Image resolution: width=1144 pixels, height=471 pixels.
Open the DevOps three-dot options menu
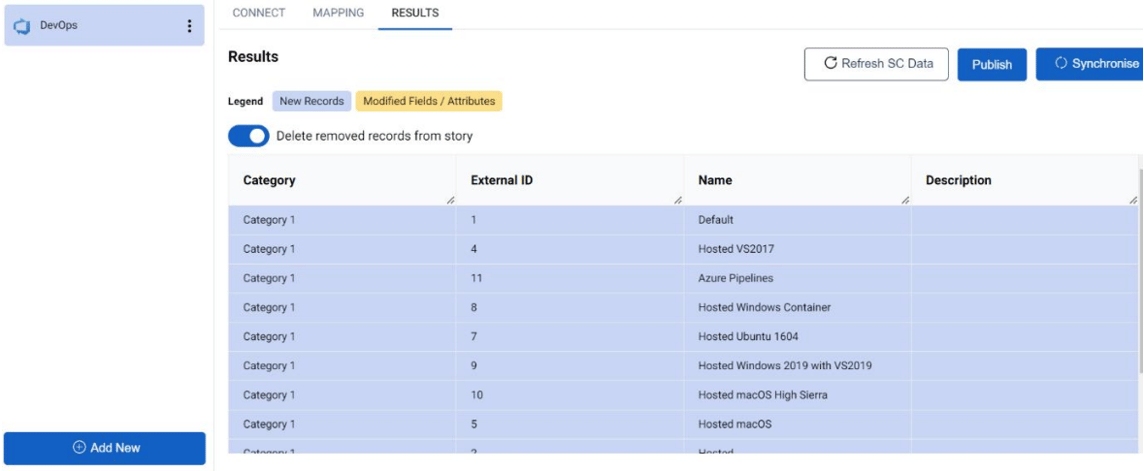coord(190,26)
